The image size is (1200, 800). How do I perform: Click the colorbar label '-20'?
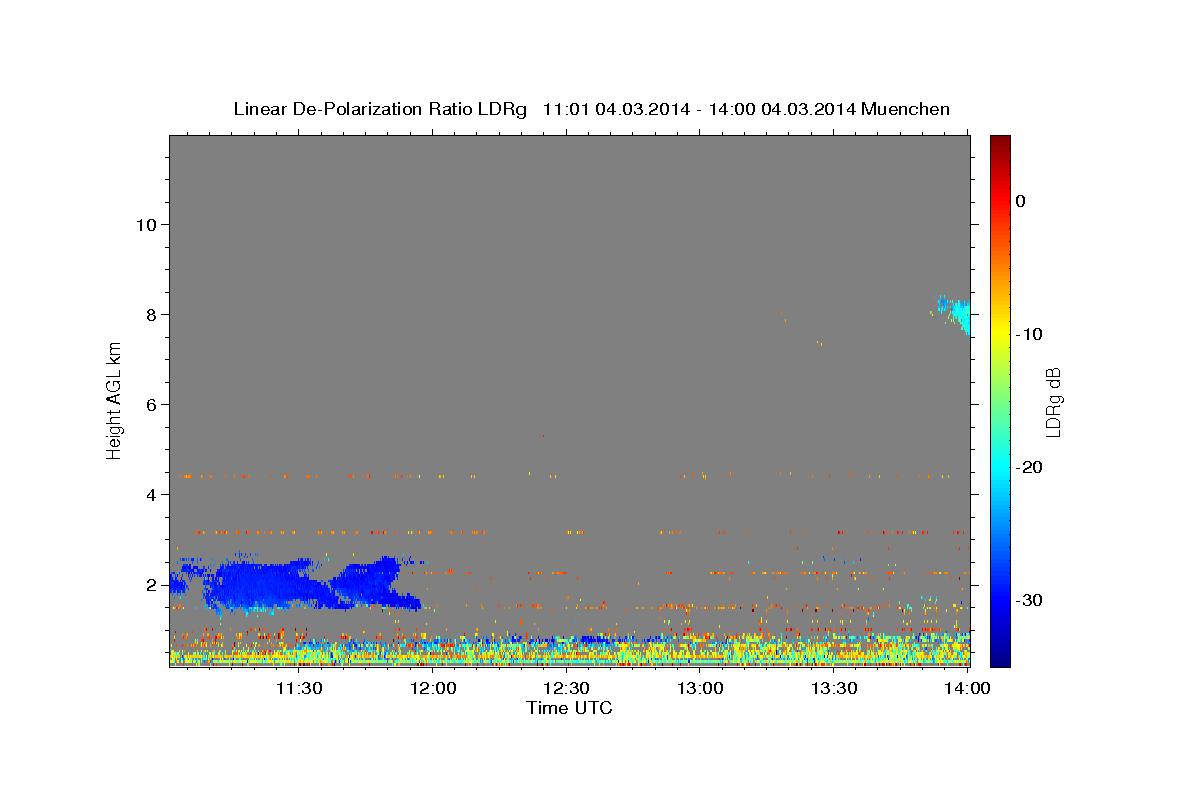tap(1029, 467)
